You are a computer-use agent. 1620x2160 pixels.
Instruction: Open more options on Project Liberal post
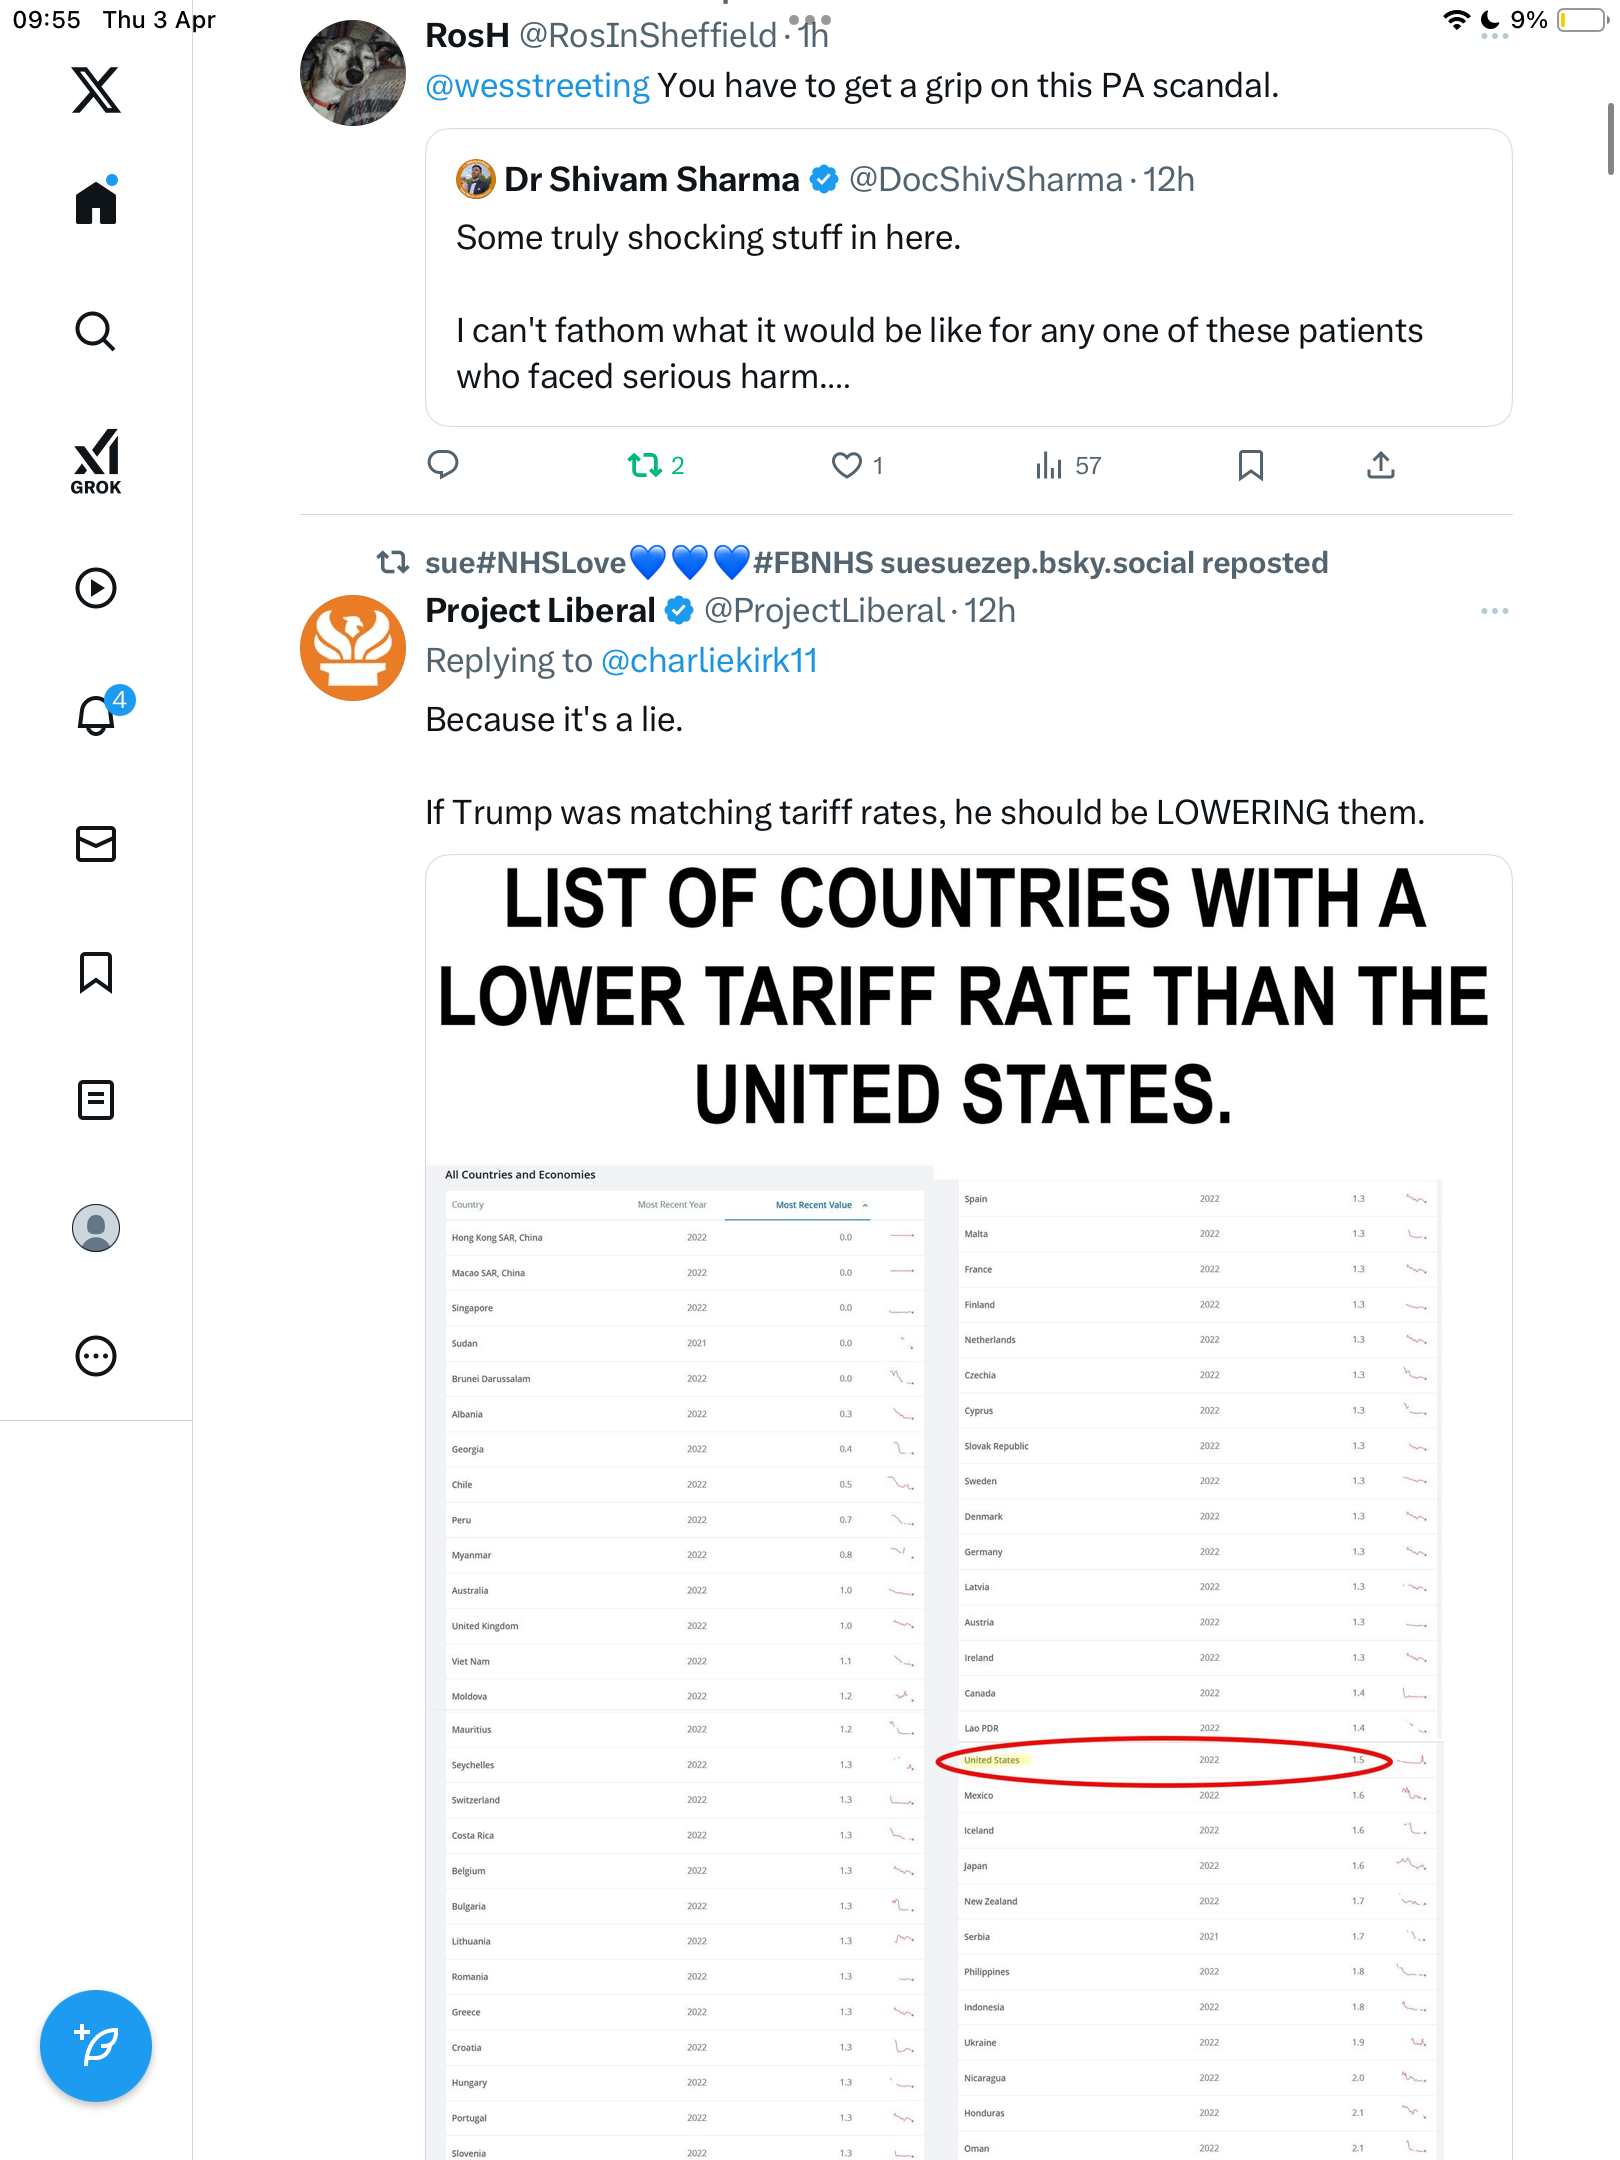[x=1494, y=611]
